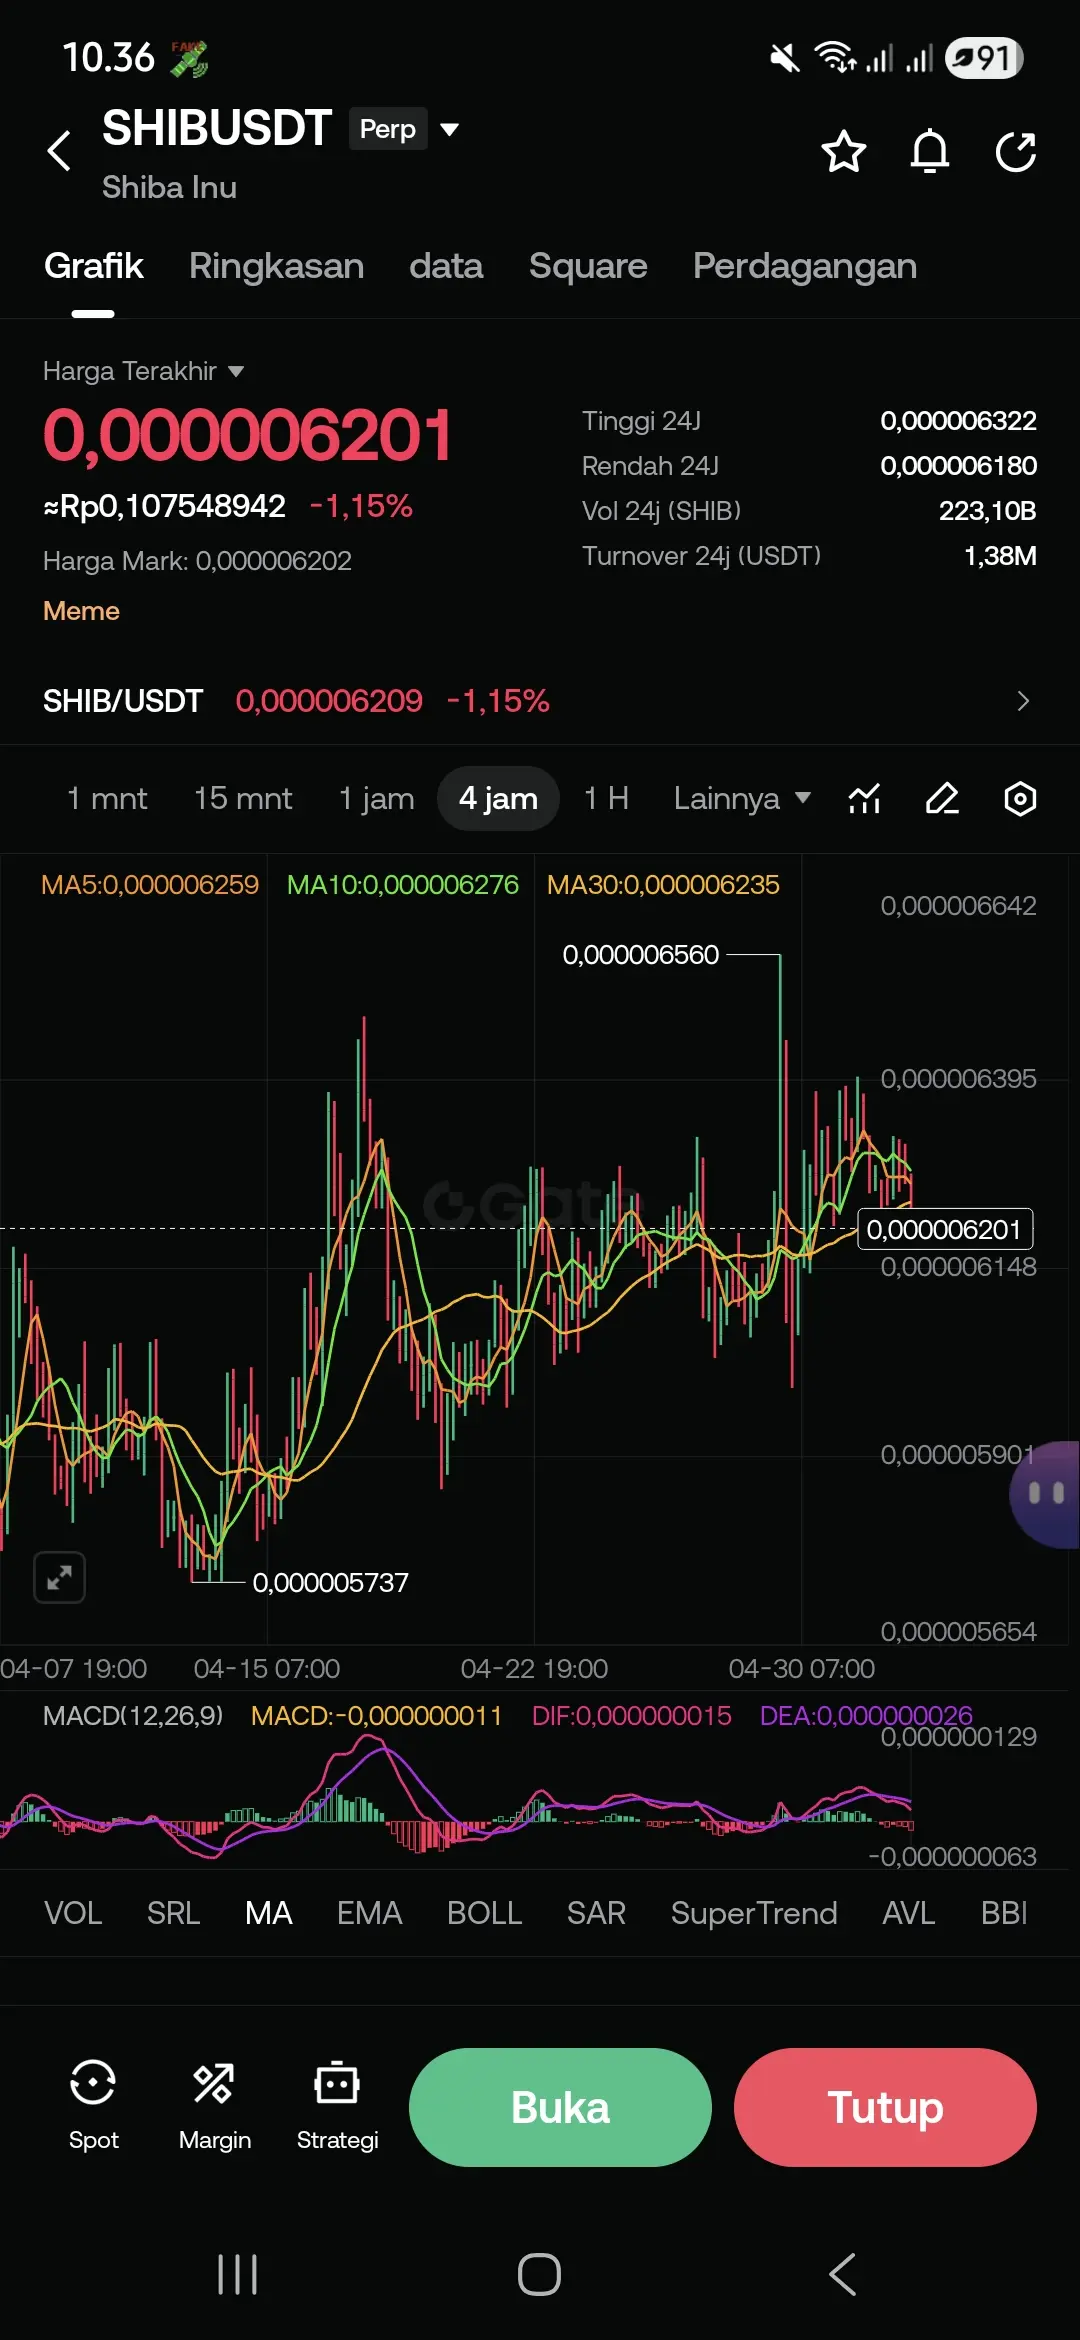Switch to Square tab
The width and height of the screenshot is (1080, 2340).
588,266
